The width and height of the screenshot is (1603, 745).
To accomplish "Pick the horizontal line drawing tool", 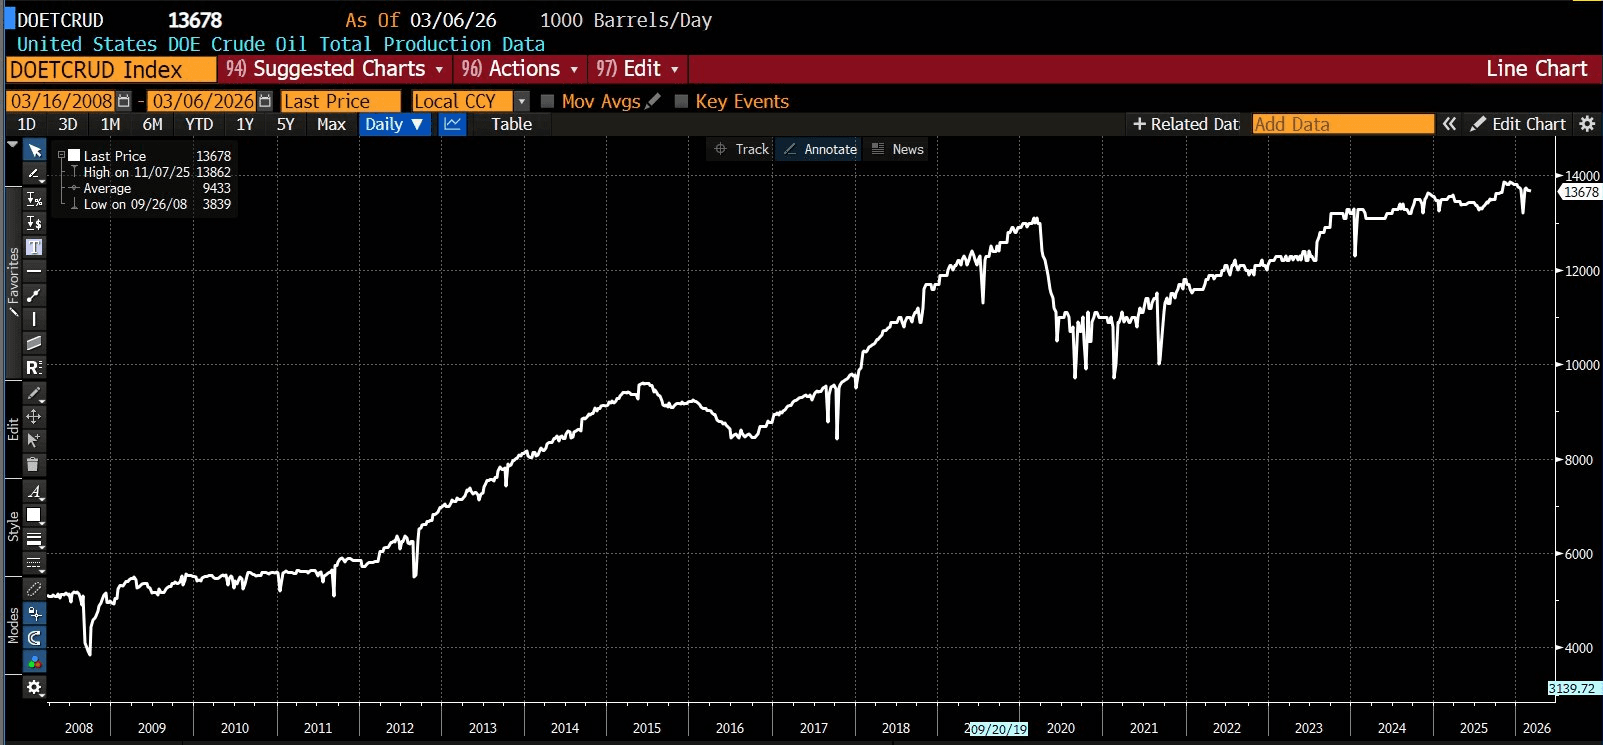I will tap(34, 271).
